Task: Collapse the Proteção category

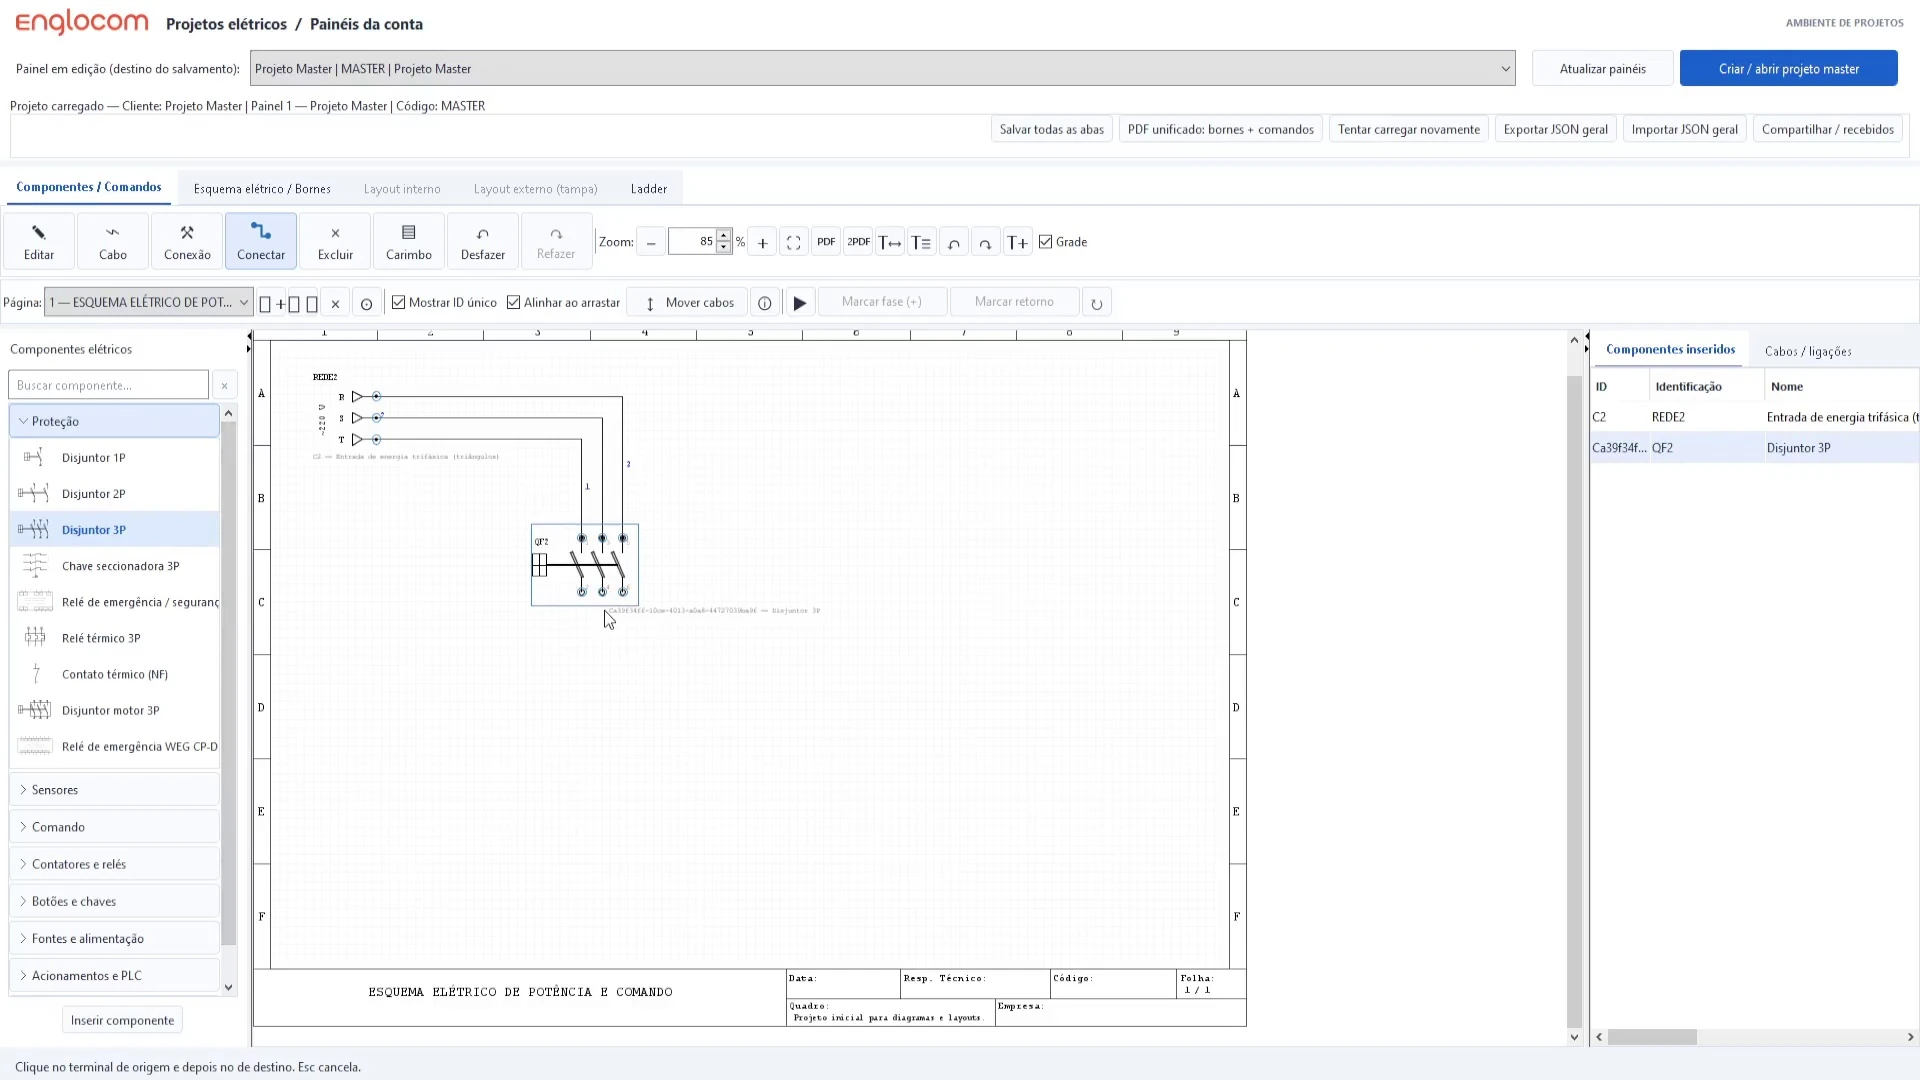Action: [114, 421]
